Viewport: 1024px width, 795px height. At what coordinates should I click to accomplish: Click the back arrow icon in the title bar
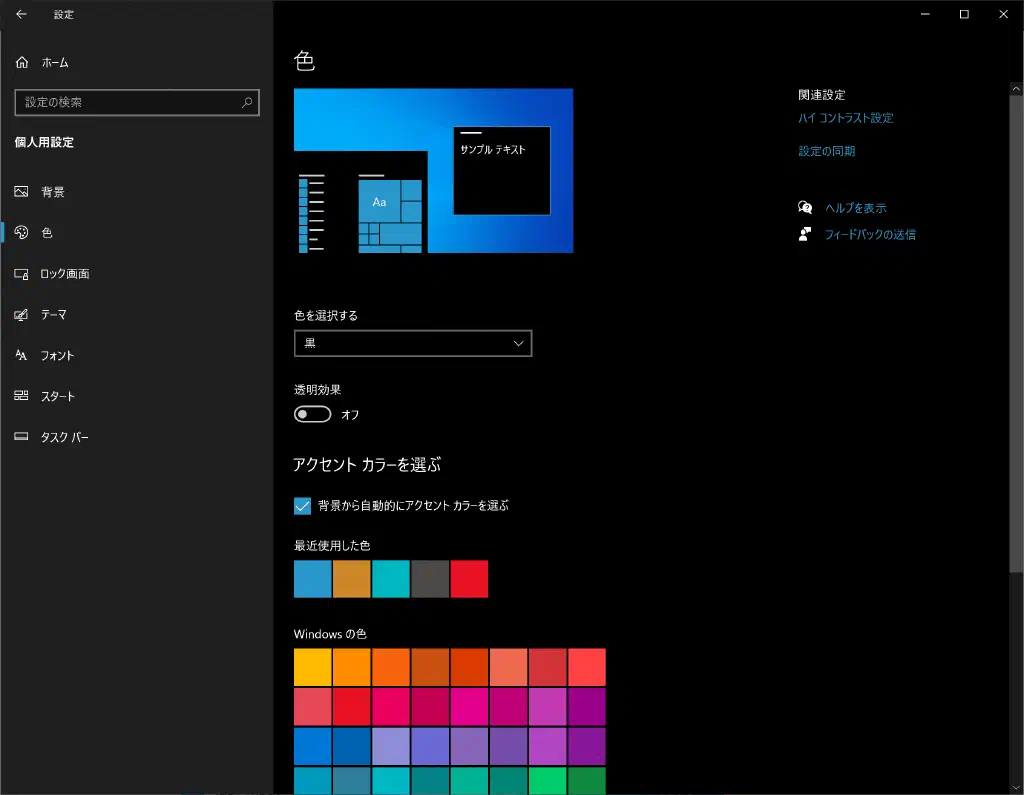[x=22, y=15]
